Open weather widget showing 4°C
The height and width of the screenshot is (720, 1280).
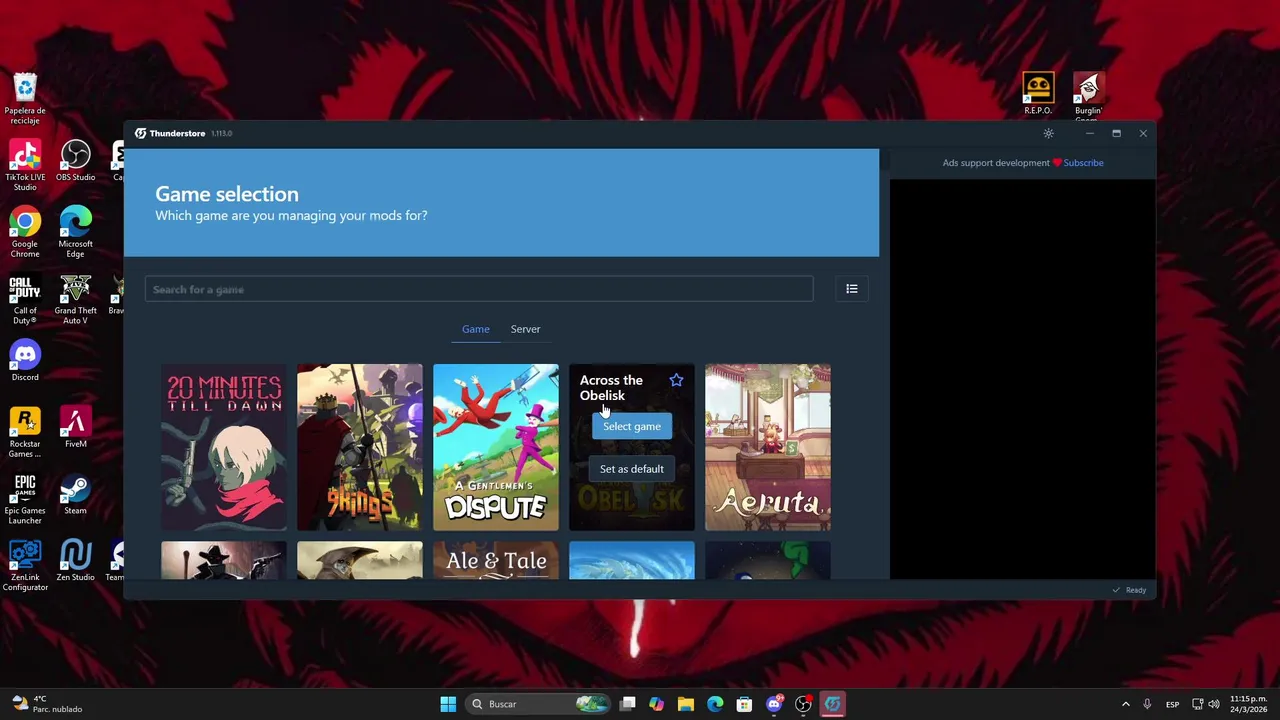(x=45, y=704)
